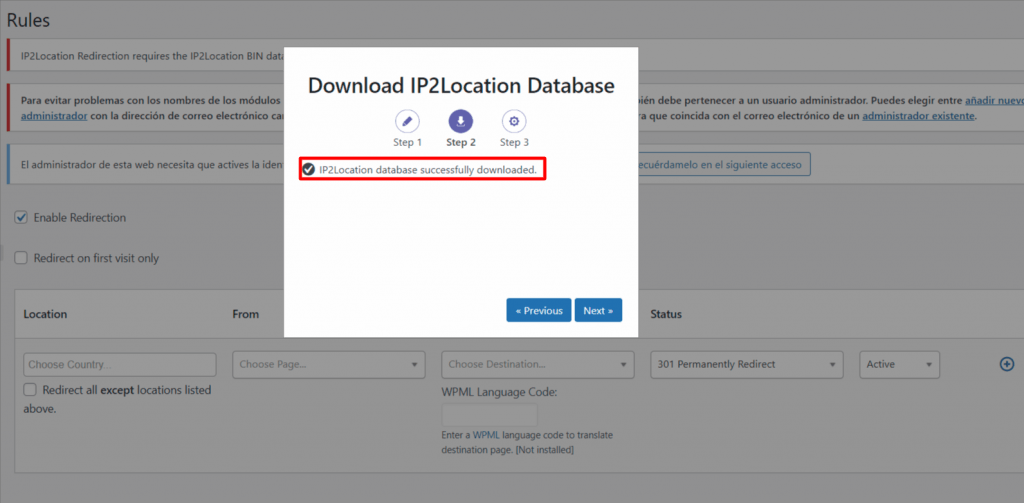This screenshot has height=503, width=1024.
Task: Return to Previous step in wizard
Action: [539, 310]
